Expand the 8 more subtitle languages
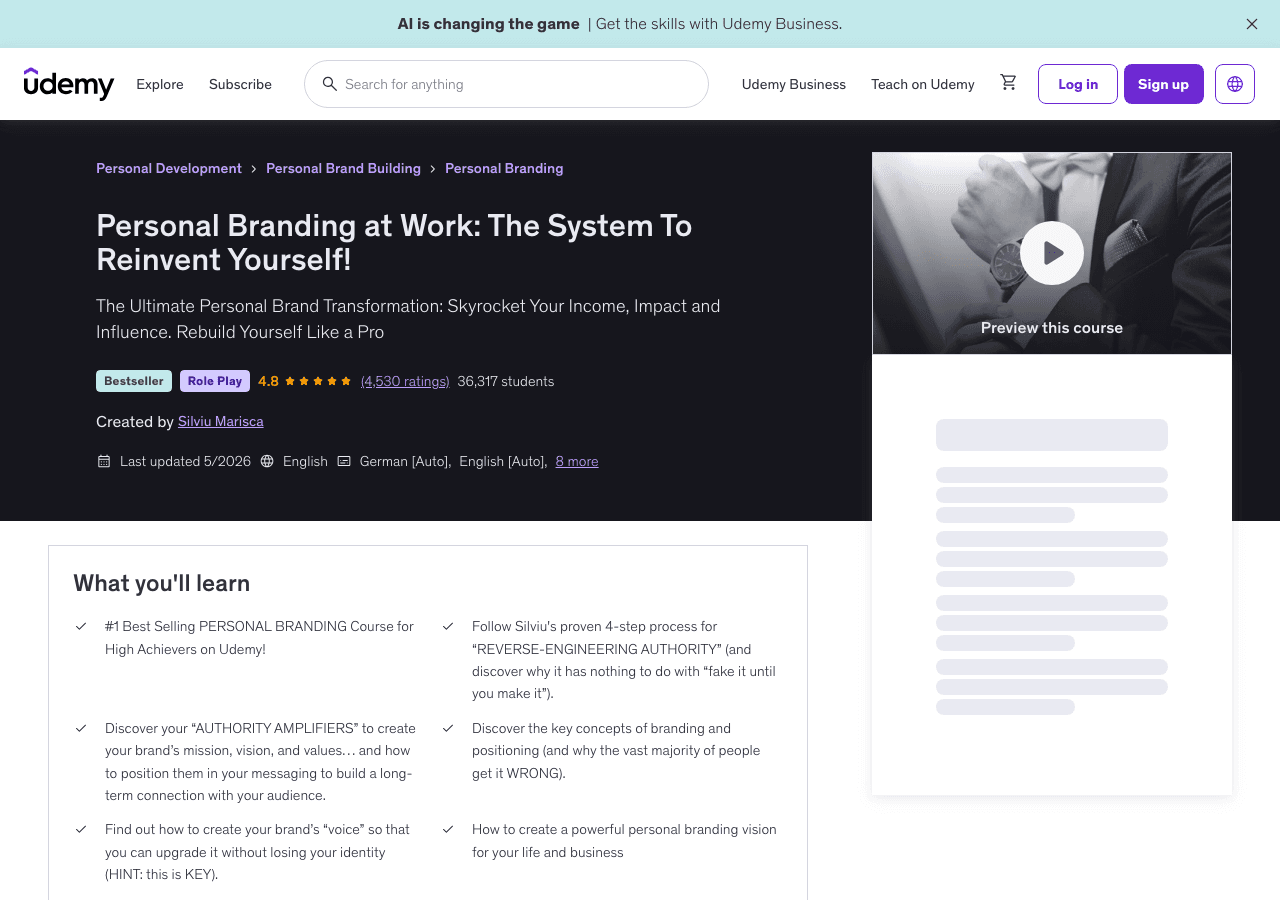The width and height of the screenshot is (1280, 900). pos(577,461)
